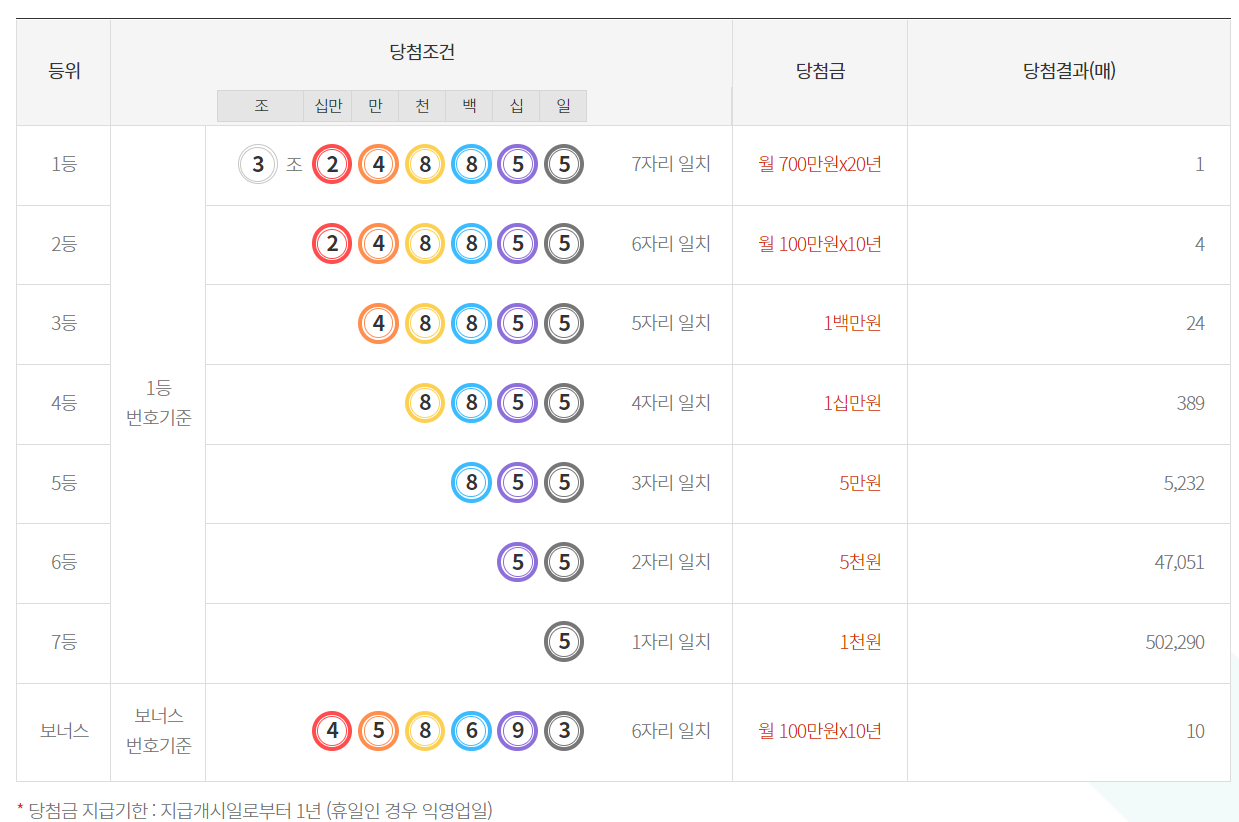Screen dimensions: 1239x822
Task: Click blue ball 8 in 5등 row
Action: 471,483
